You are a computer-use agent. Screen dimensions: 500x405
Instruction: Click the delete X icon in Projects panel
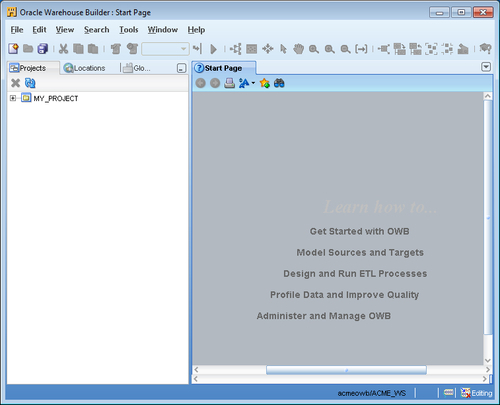point(15,83)
